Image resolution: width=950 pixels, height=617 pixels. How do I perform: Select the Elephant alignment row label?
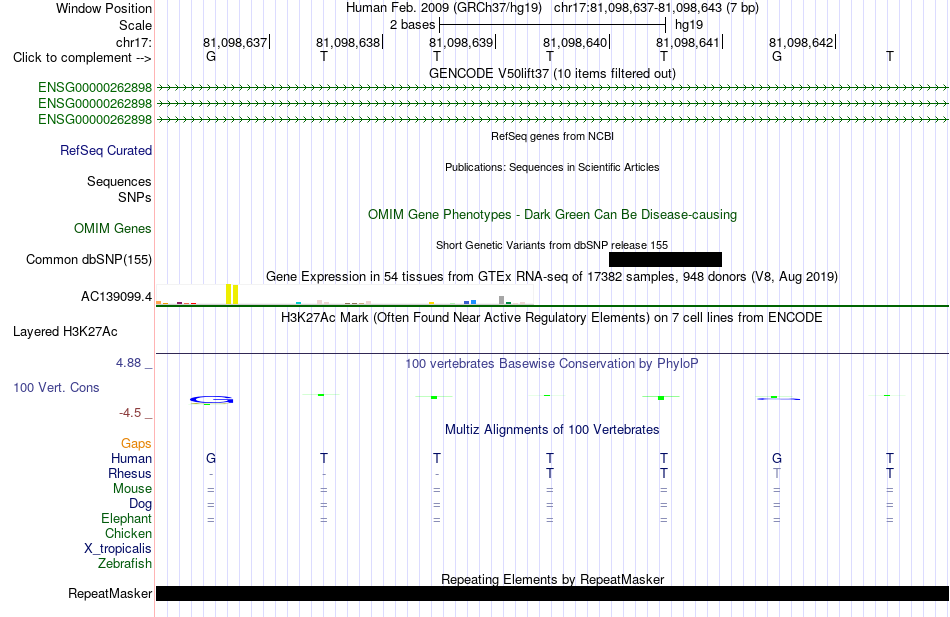coord(126,518)
